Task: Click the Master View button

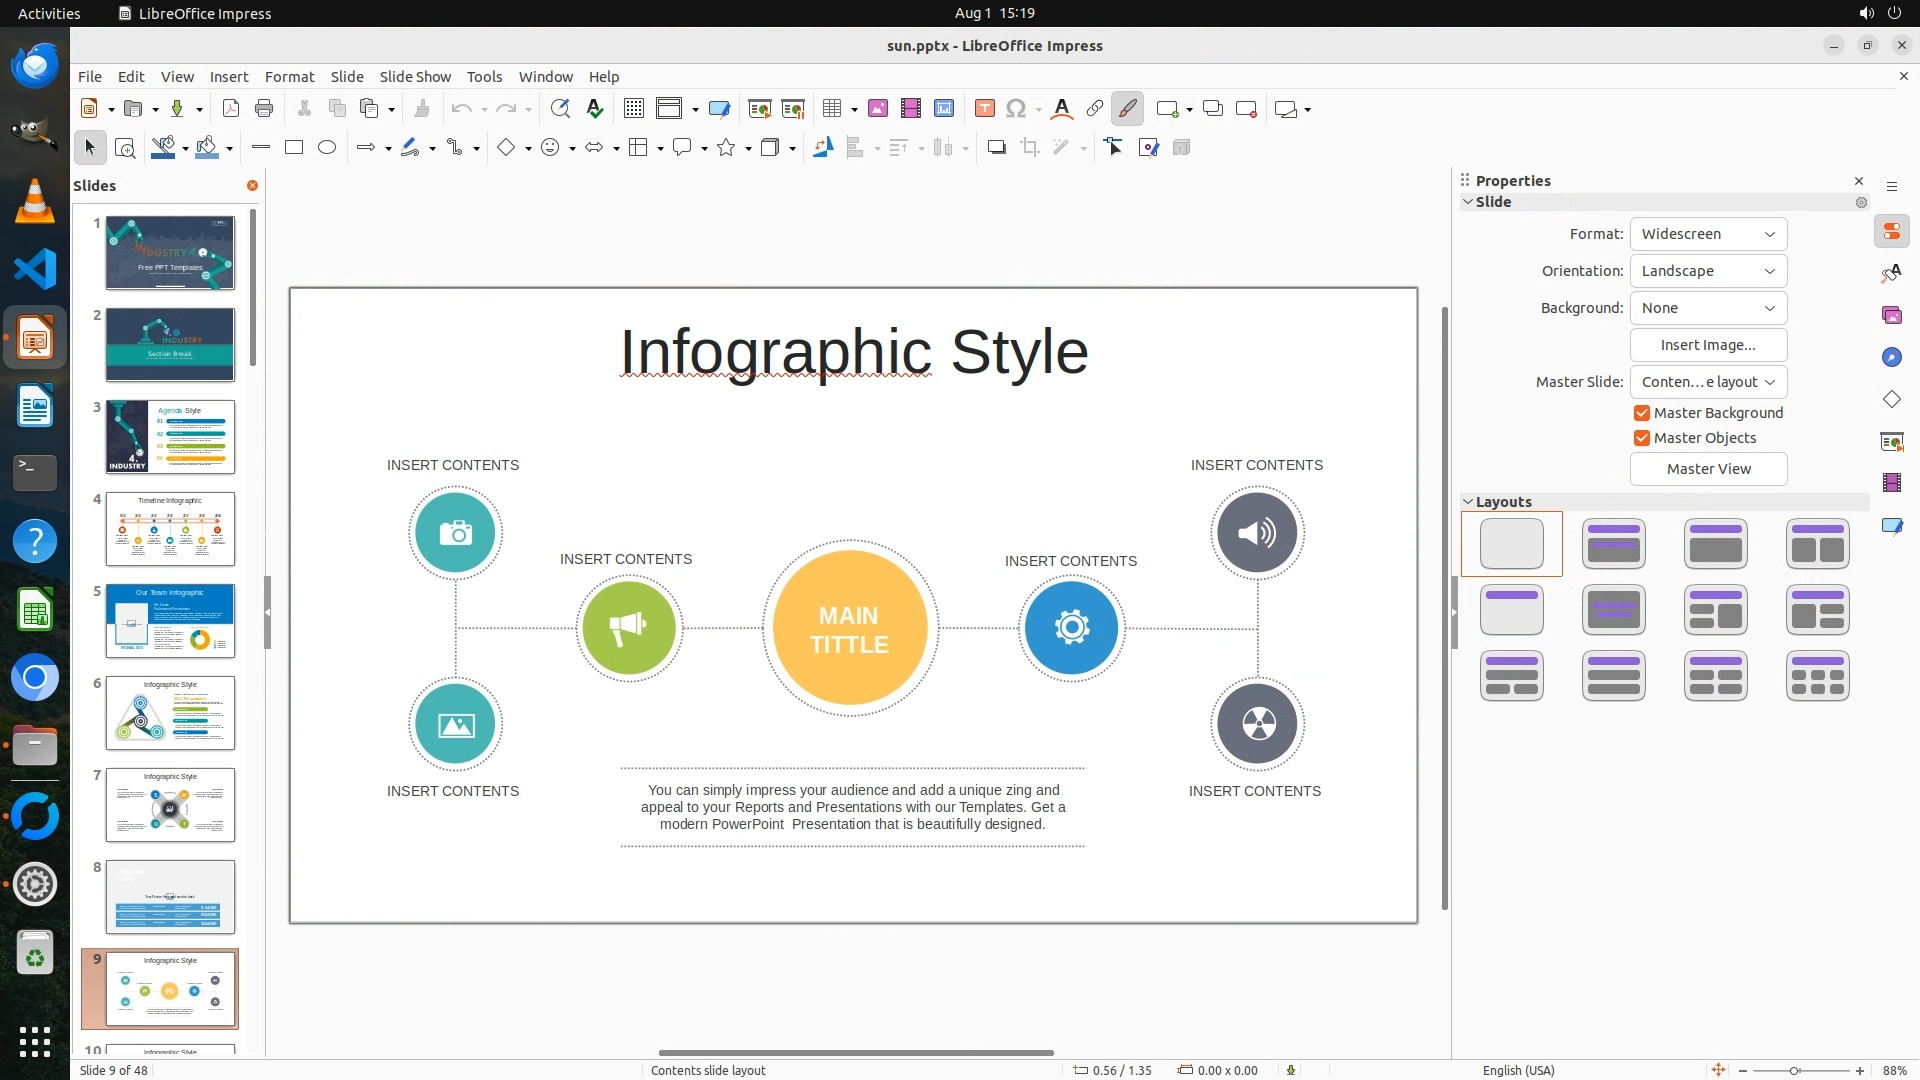Action: [1708, 469]
